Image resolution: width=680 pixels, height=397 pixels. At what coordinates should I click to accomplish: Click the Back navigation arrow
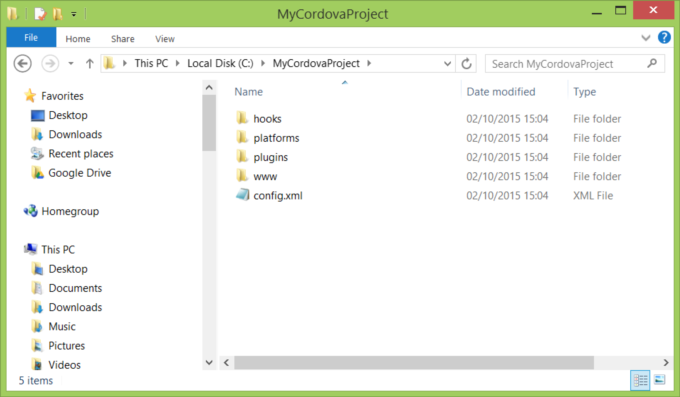pyautogui.click(x=23, y=64)
